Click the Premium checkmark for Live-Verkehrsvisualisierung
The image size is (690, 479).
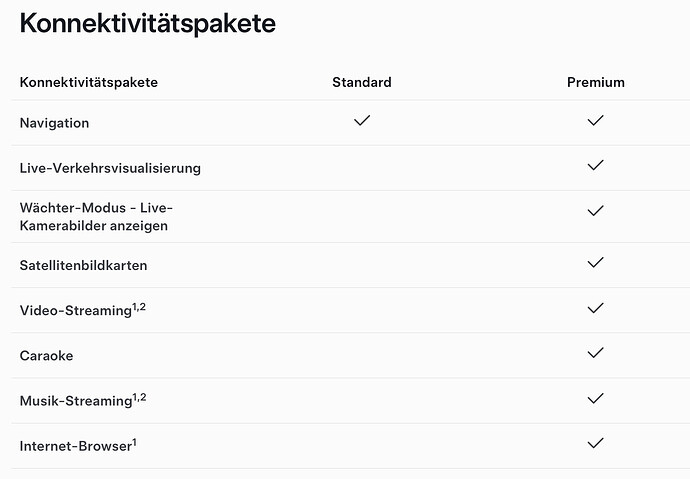(595, 165)
